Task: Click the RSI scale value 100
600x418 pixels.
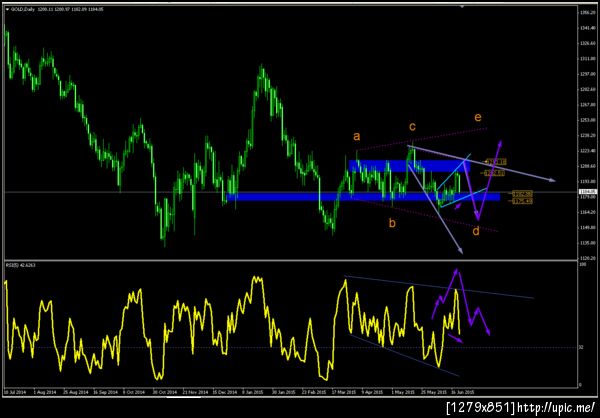Action: (583, 265)
